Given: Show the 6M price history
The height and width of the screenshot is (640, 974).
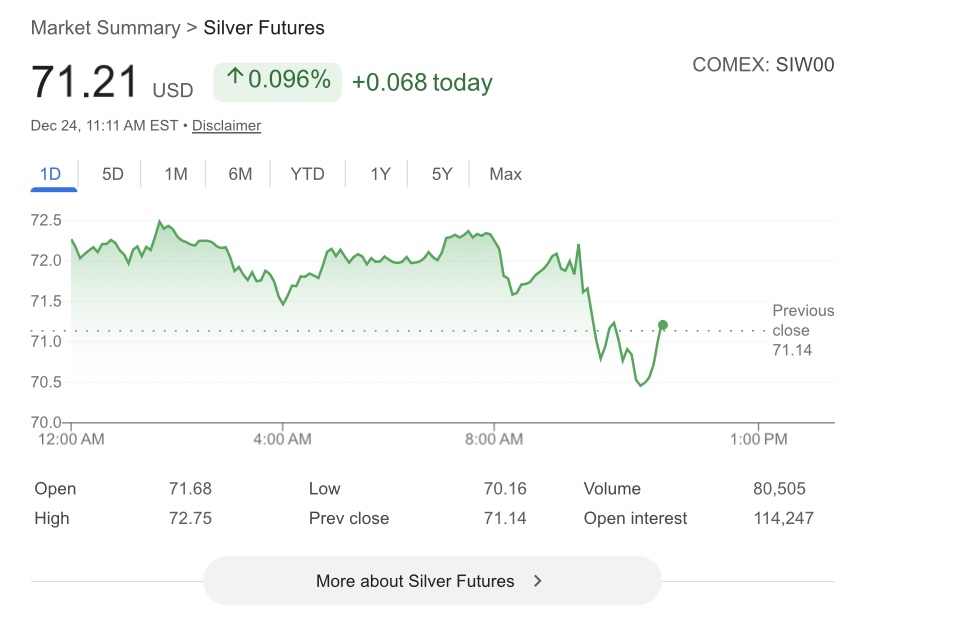Looking at the screenshot, I should [x=240, y=174].
